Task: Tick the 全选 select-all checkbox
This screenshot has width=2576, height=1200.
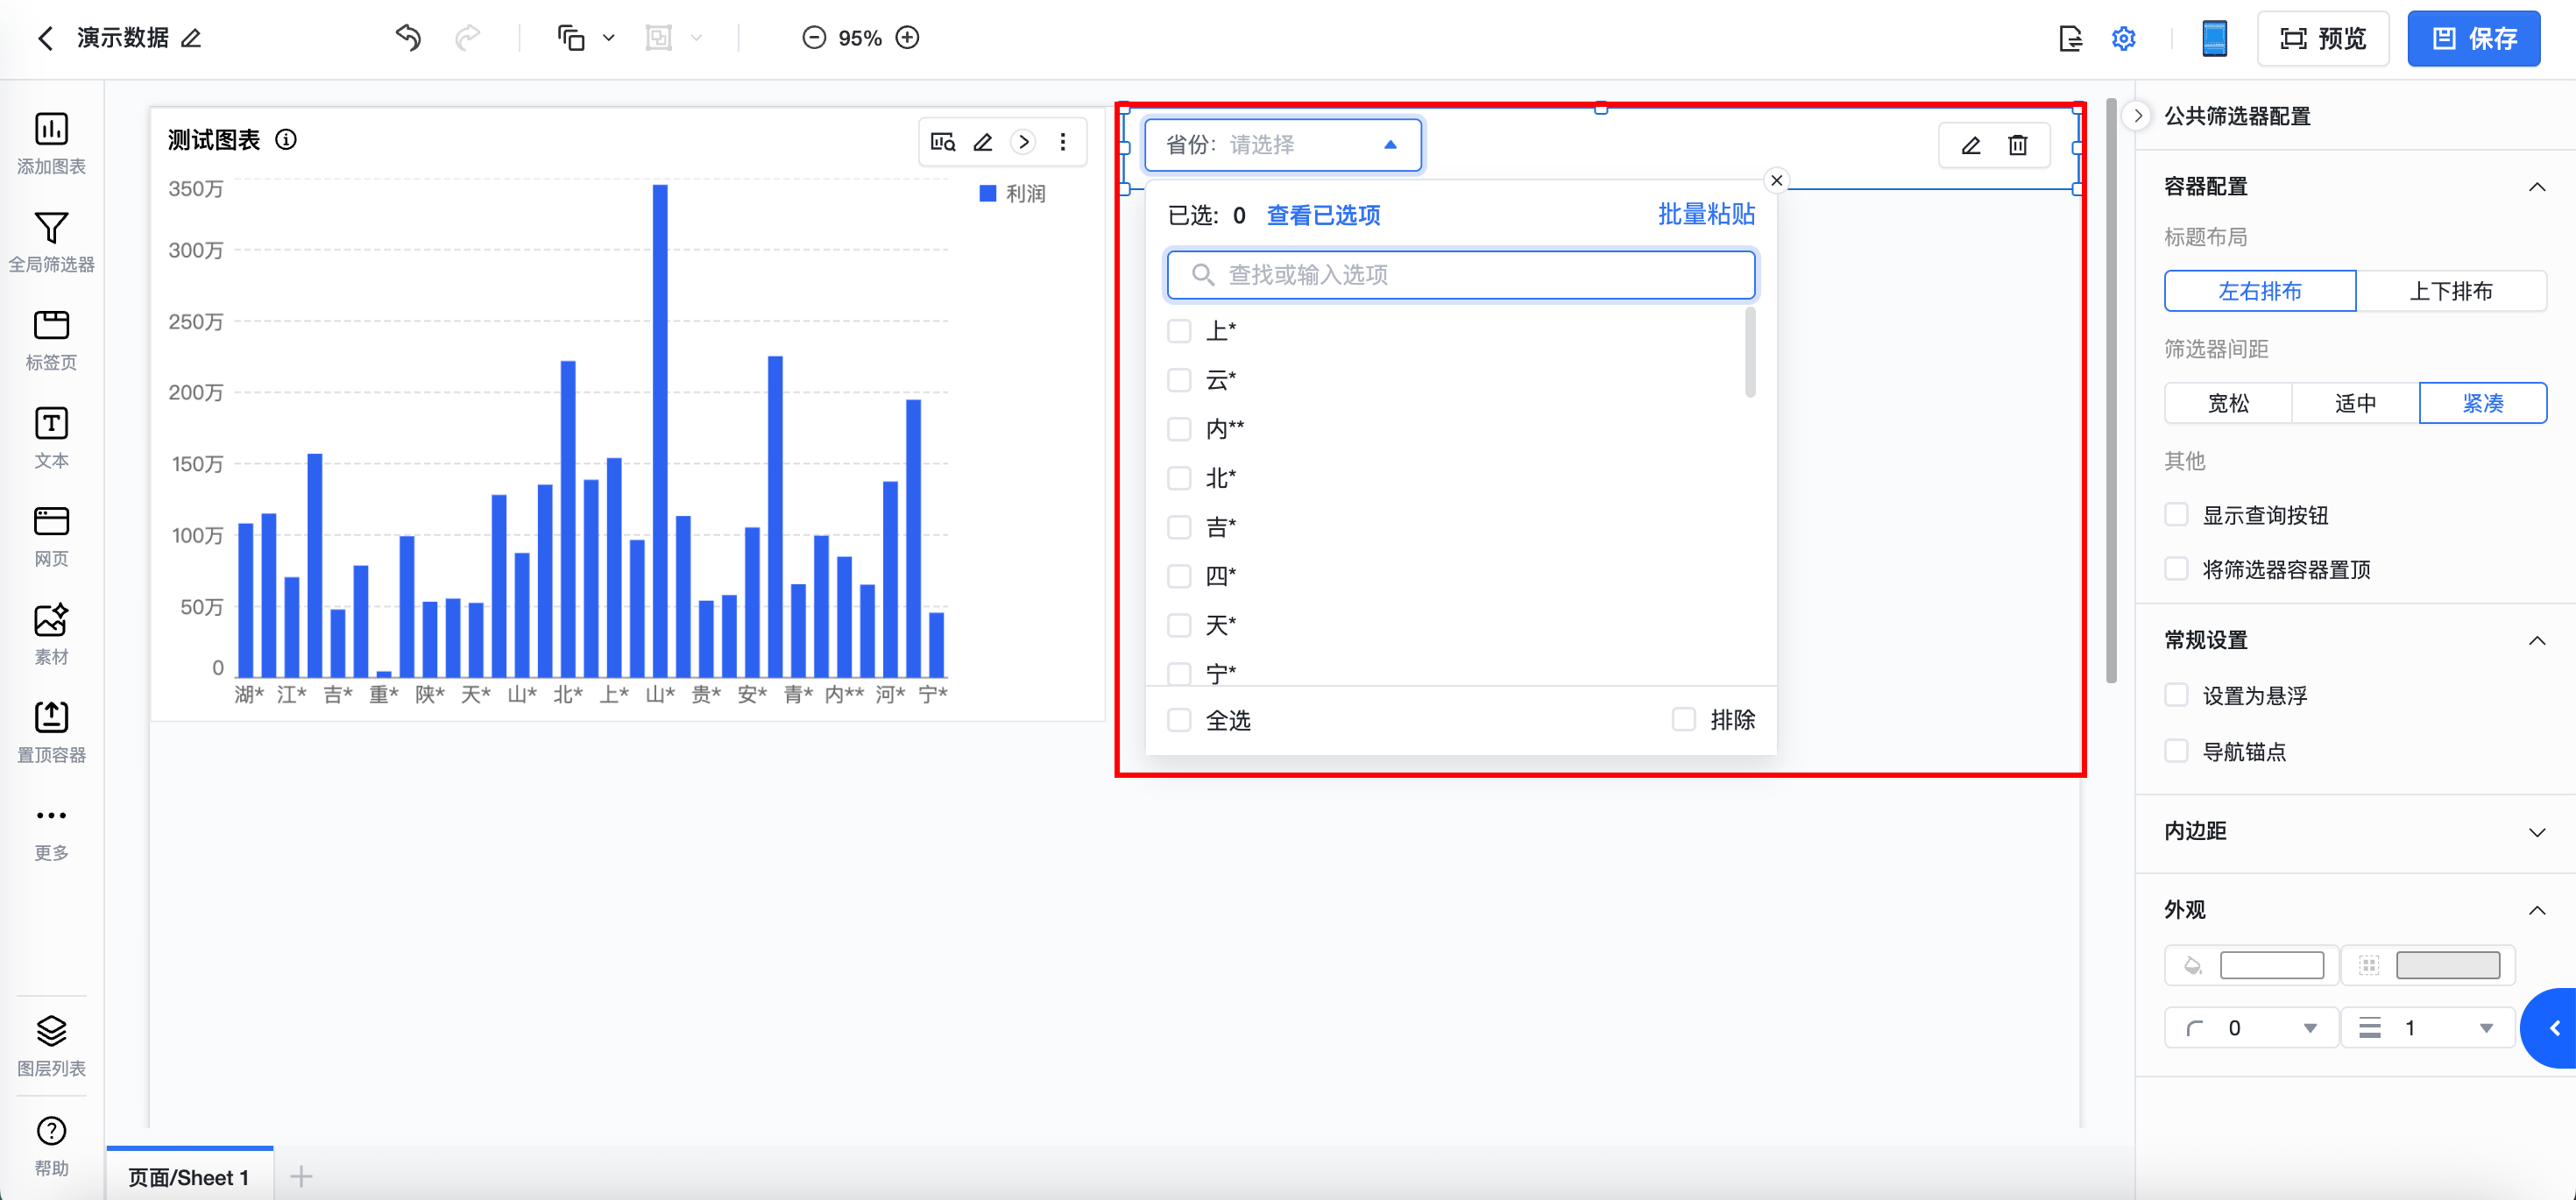Action: 1179,720
